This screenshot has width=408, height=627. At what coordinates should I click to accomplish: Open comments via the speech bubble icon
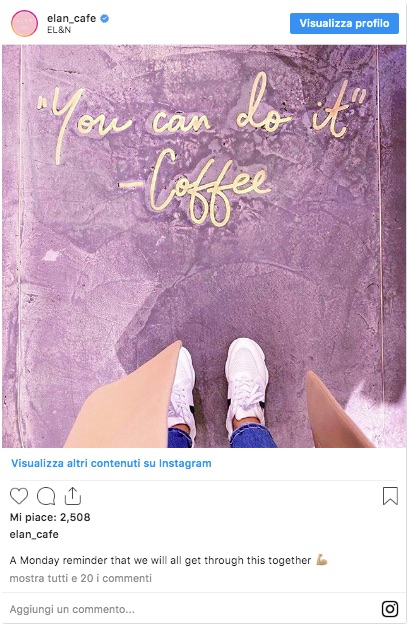tap(46, 496)
